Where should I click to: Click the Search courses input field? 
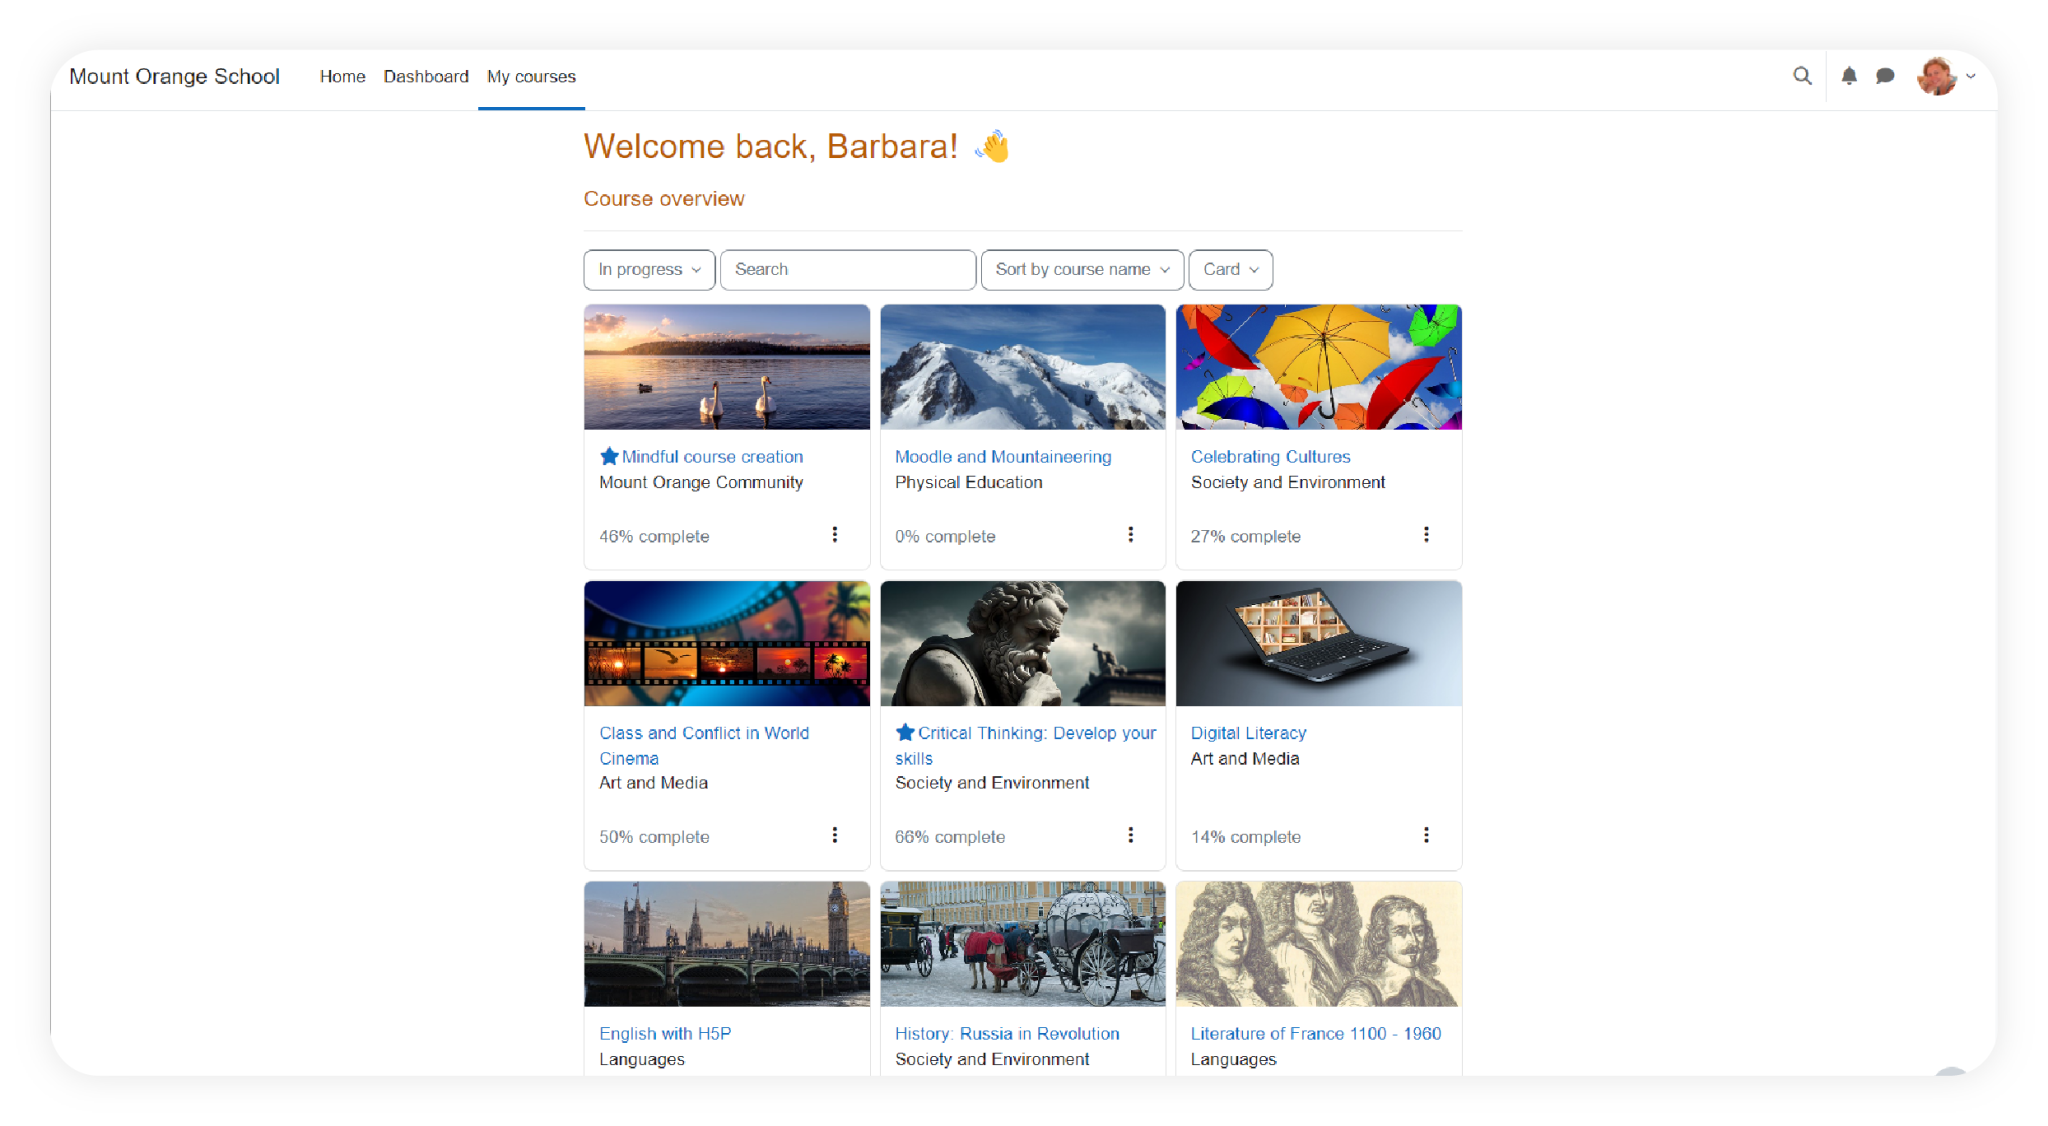[x=844, y=269]
